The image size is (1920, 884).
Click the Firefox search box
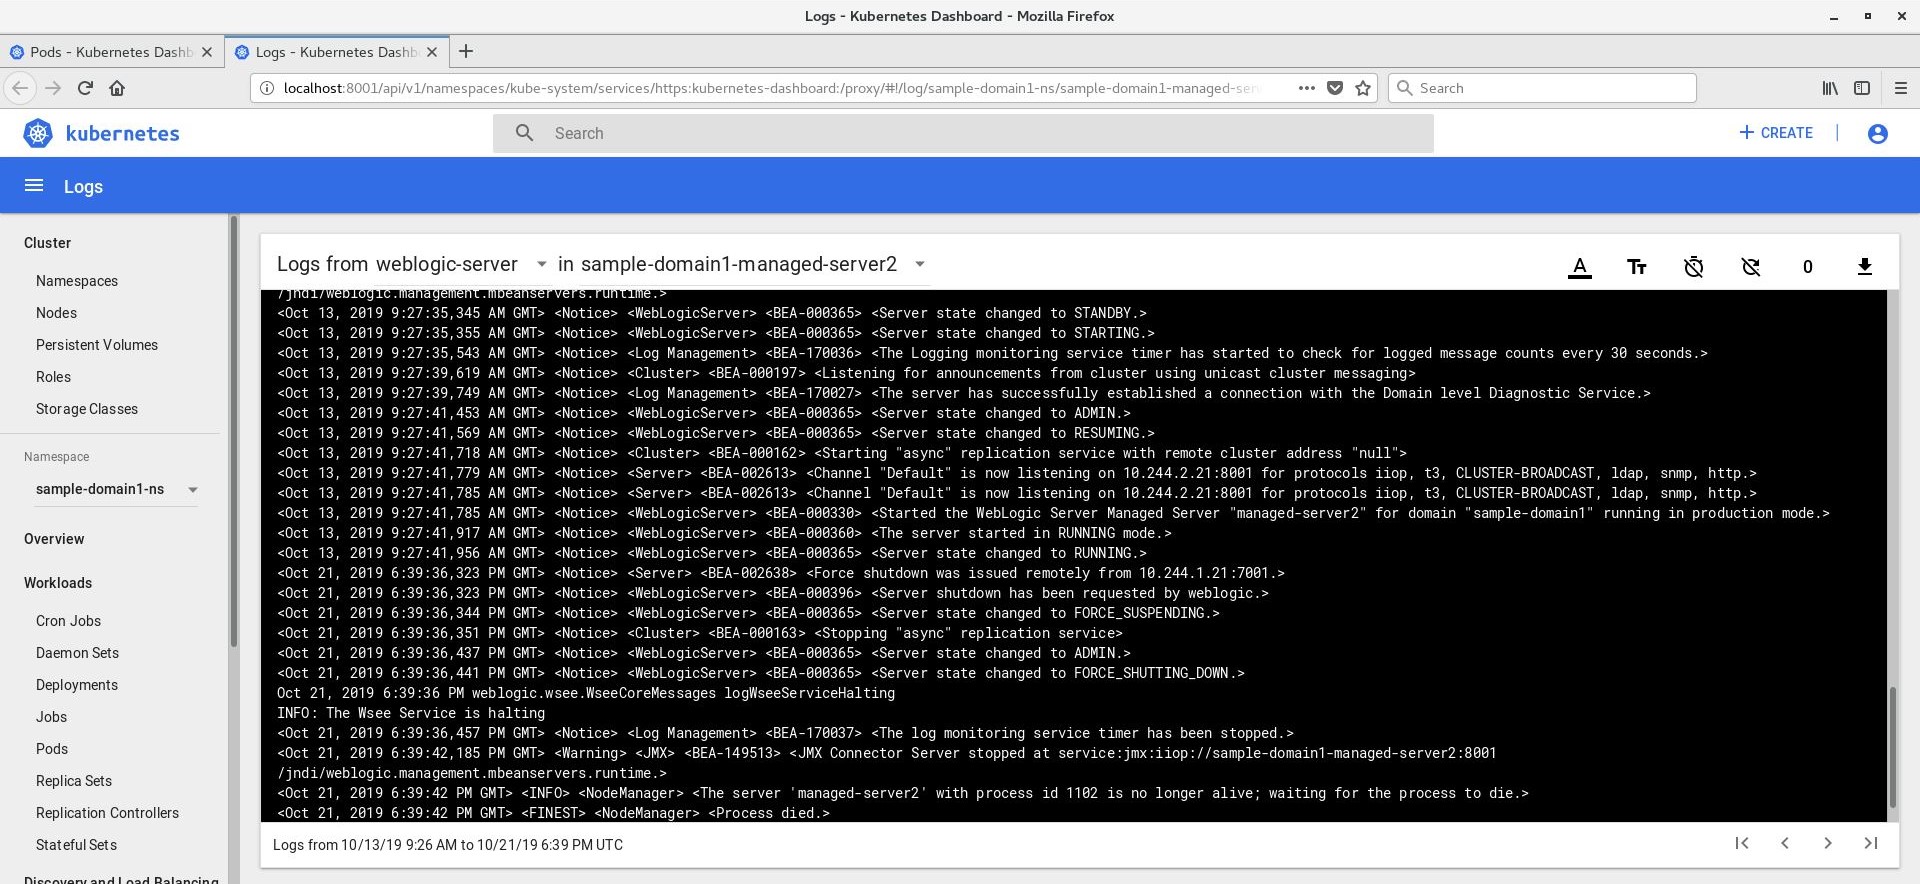pos(1542,88)
